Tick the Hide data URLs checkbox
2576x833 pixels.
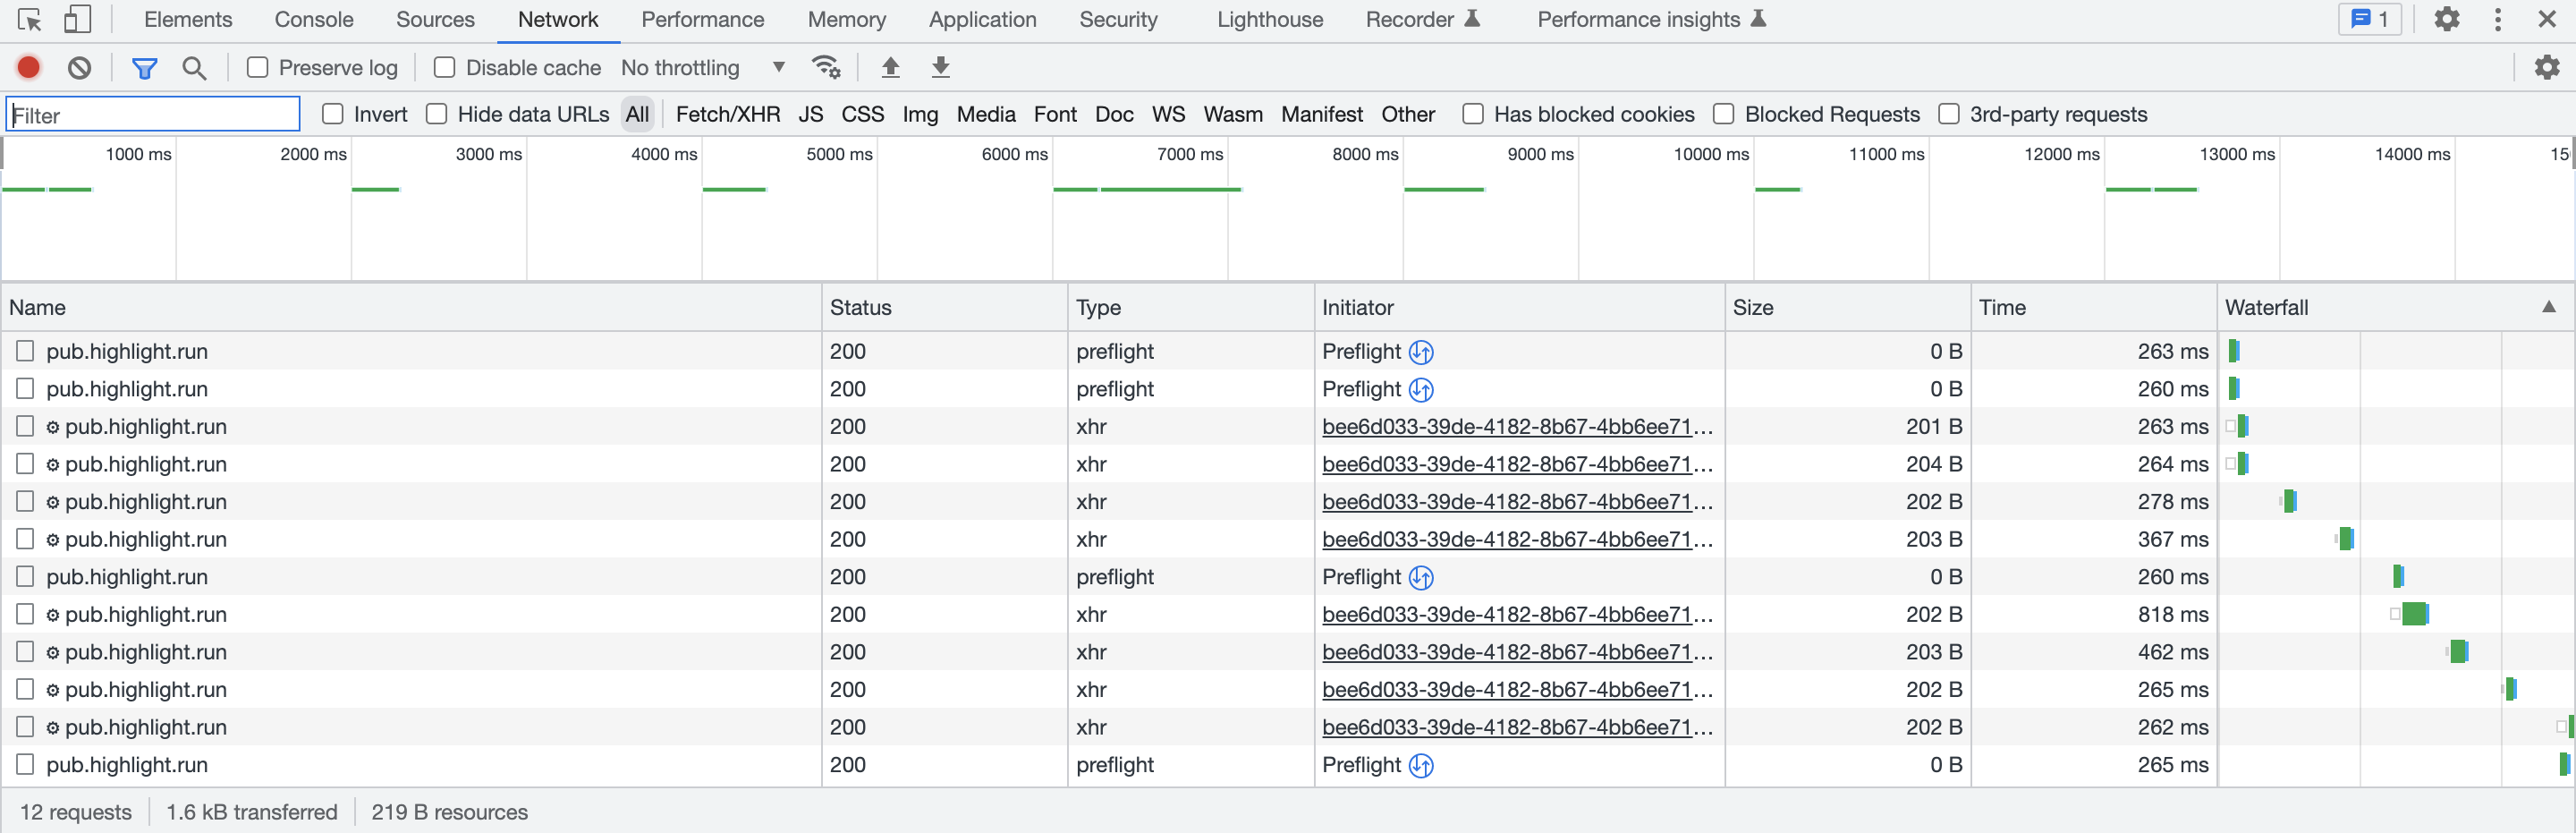point(437,114)
